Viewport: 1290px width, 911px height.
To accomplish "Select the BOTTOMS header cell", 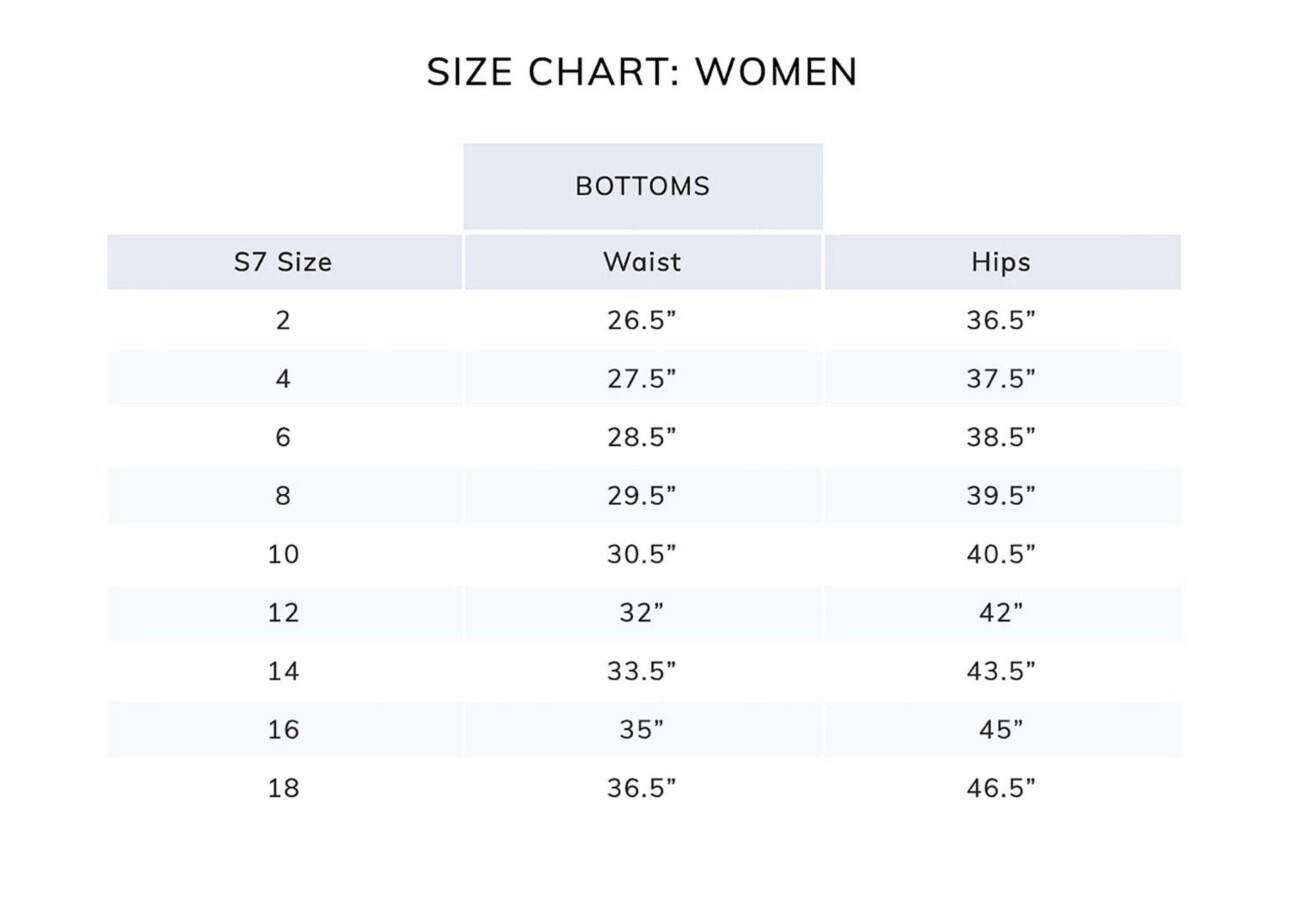I will tap(642, 186).
